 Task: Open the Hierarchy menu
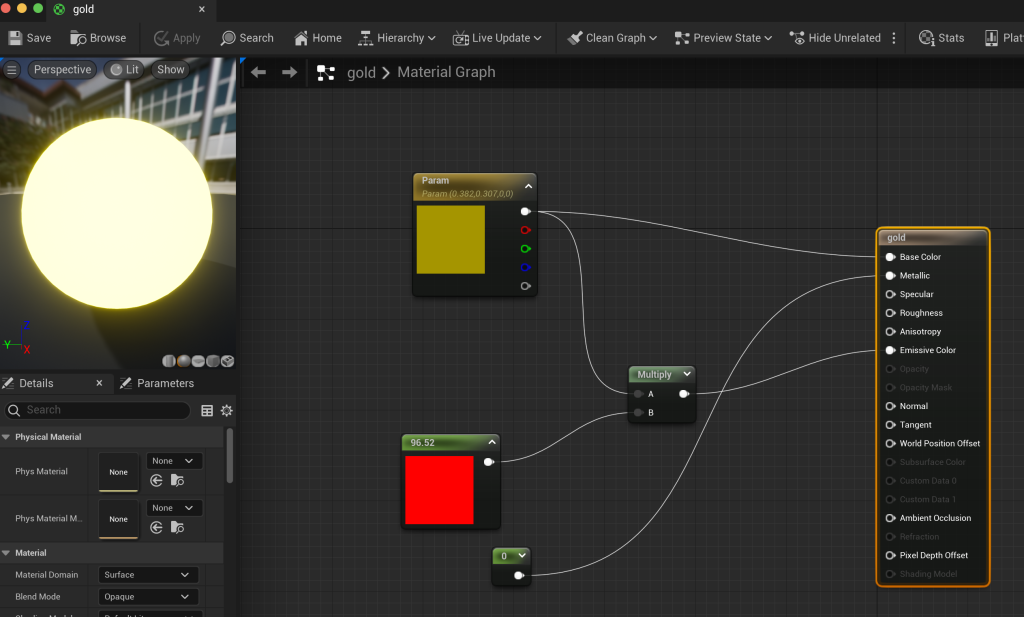[397, 38]
